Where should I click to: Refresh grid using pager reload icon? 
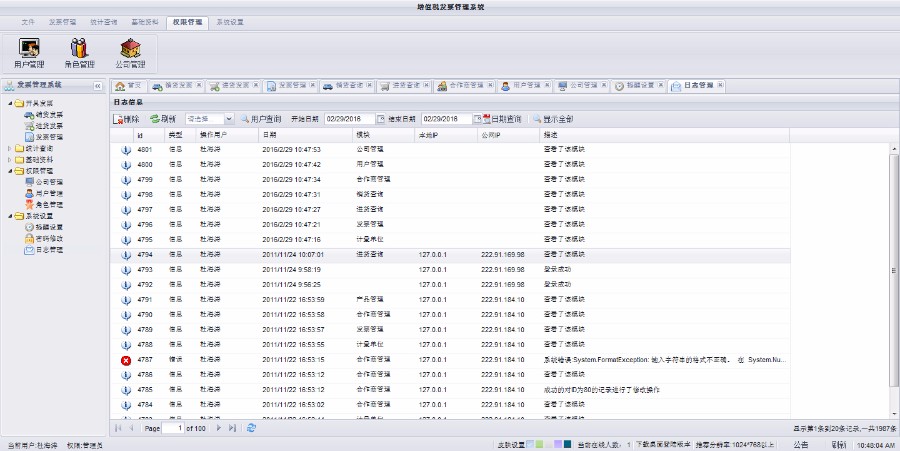251,427
